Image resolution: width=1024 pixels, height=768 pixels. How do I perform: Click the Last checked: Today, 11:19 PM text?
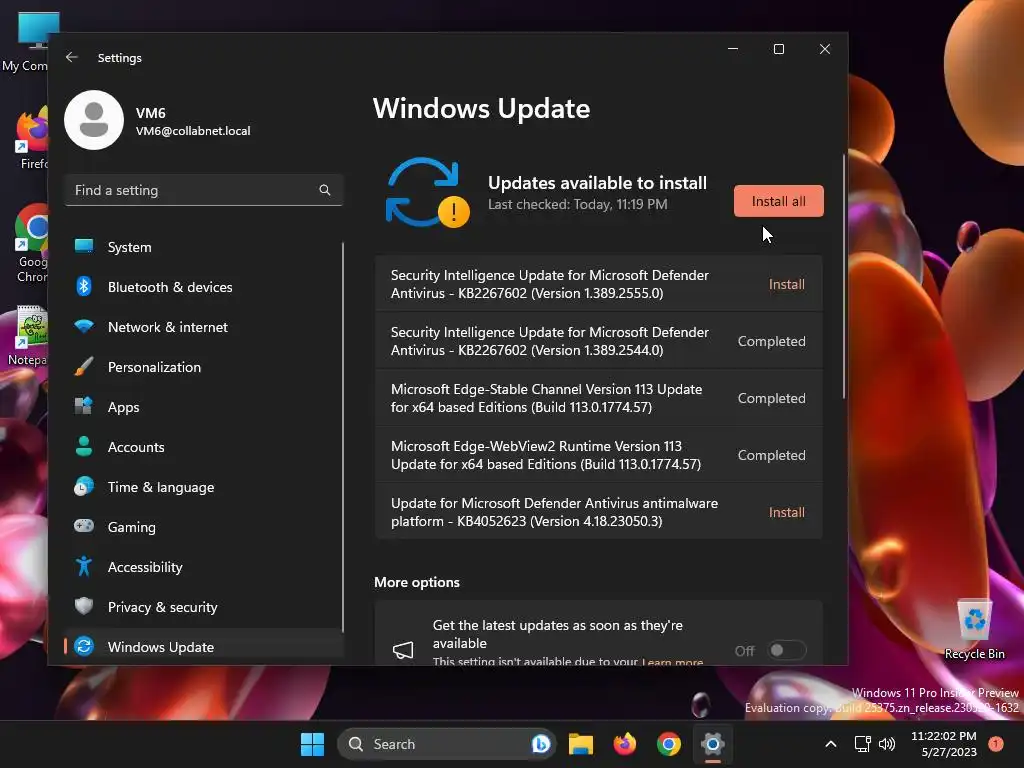(577, 204)
